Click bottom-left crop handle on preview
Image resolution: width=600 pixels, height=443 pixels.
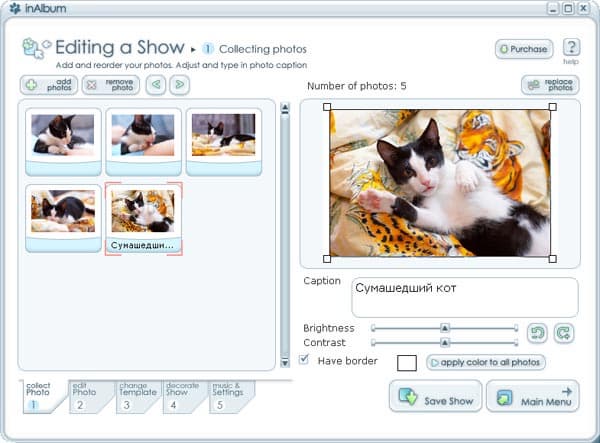click(x=327, y=259)
